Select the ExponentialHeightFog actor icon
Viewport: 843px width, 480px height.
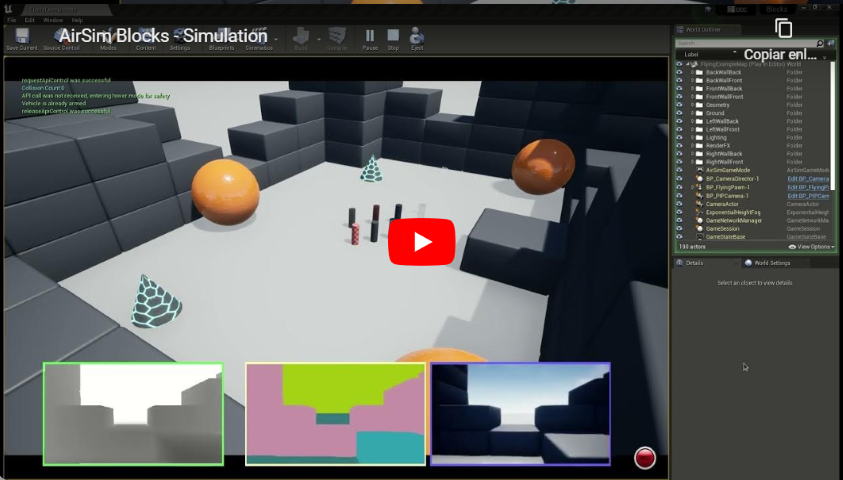pos(699,212)
